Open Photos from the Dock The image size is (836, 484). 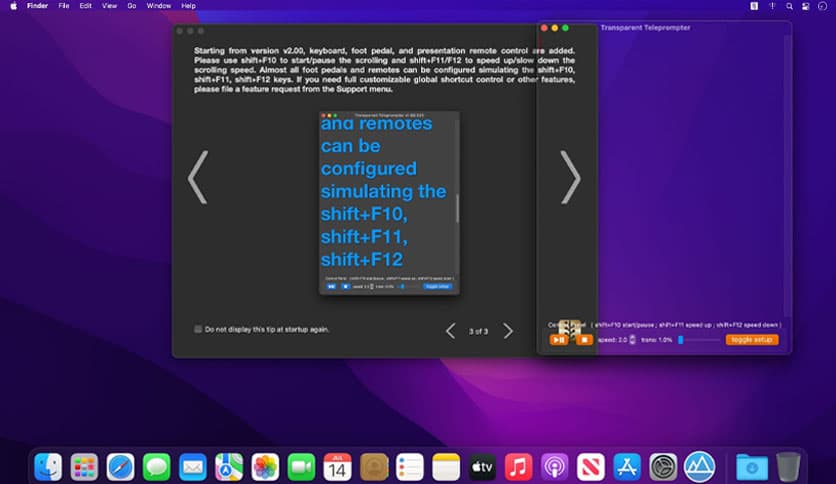tap(265, 467)
